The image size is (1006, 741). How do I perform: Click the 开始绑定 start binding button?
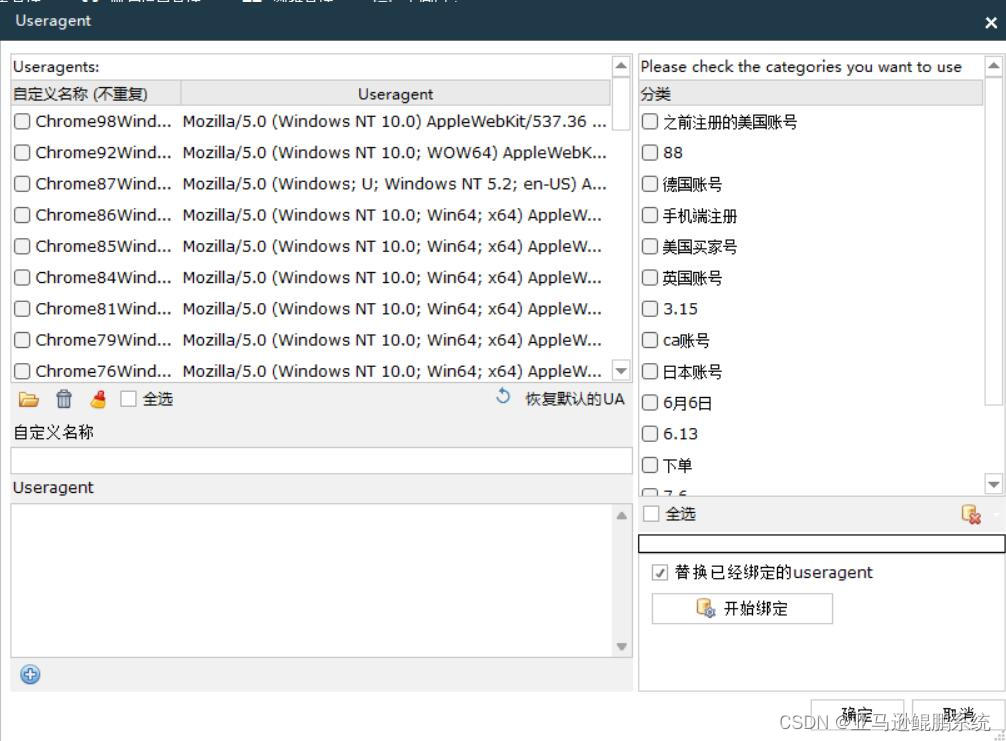click(742, 608)
